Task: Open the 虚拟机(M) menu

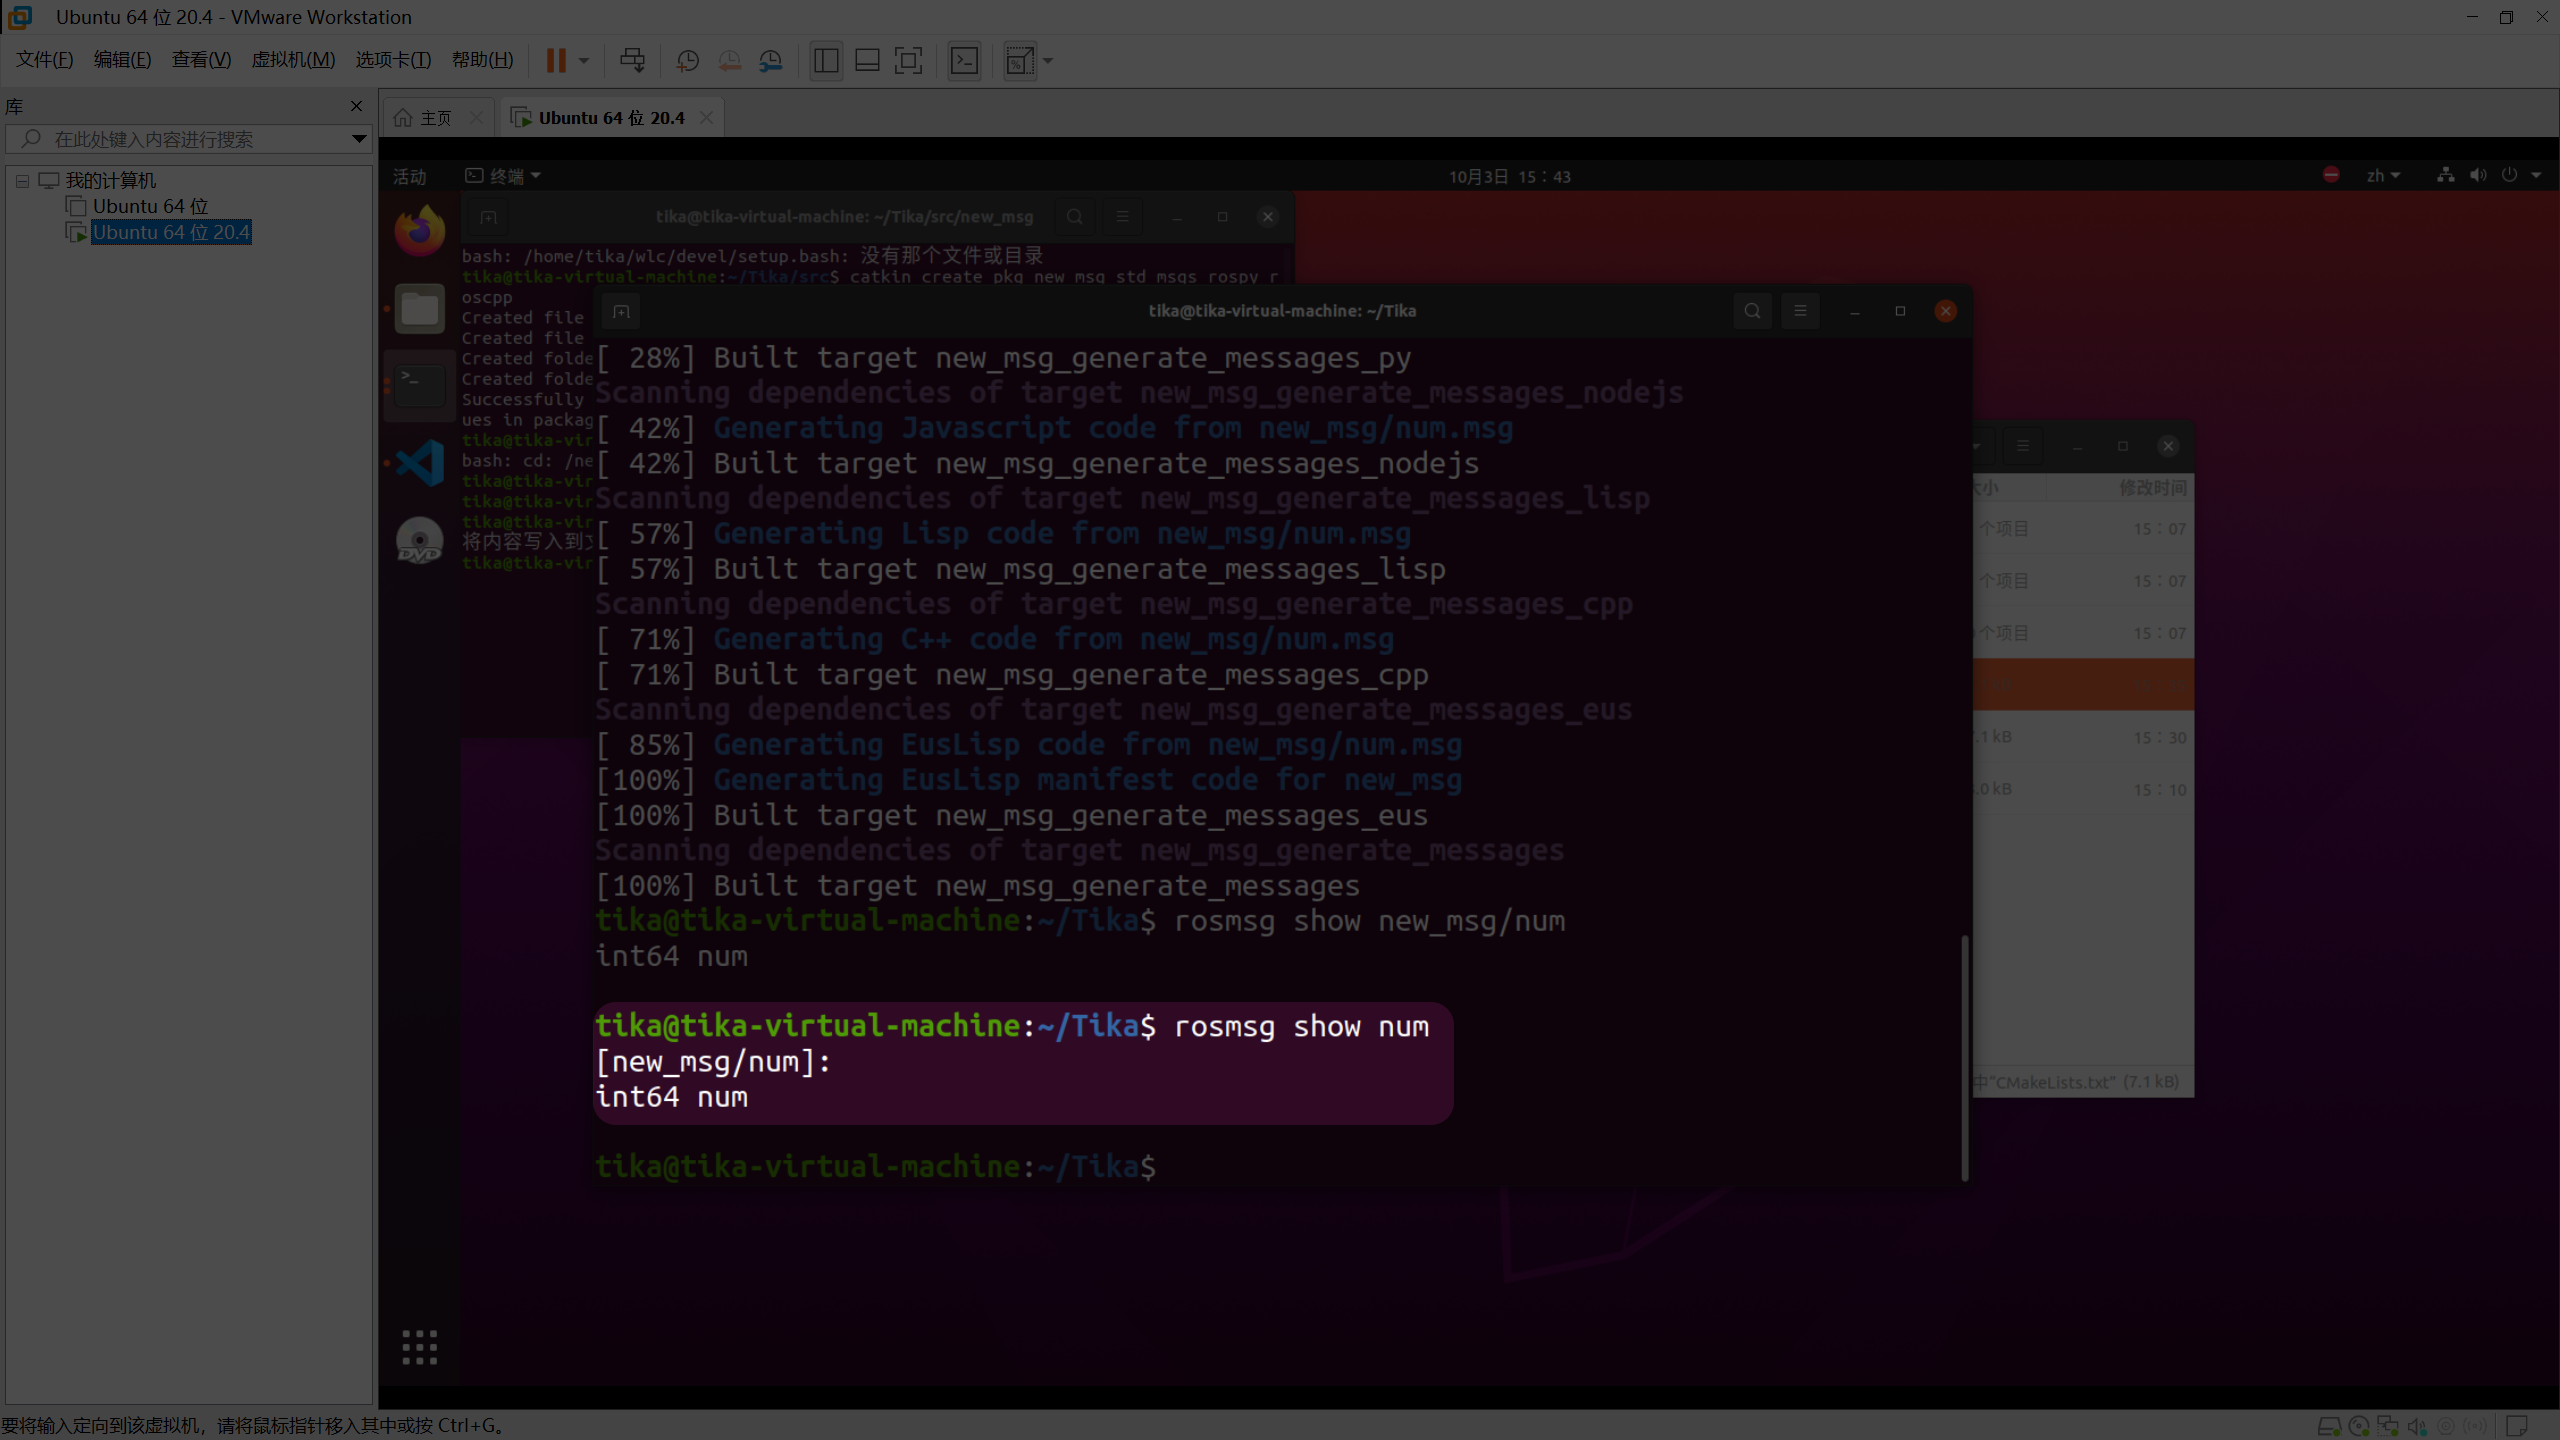Action: tap(292, 60)
